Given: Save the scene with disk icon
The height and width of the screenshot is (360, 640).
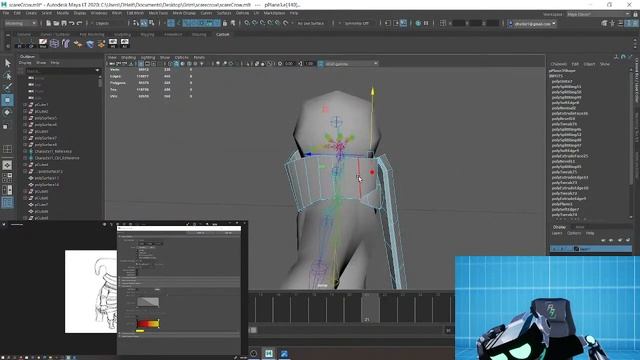Looking at the screenshot, I should coord(63,23).
